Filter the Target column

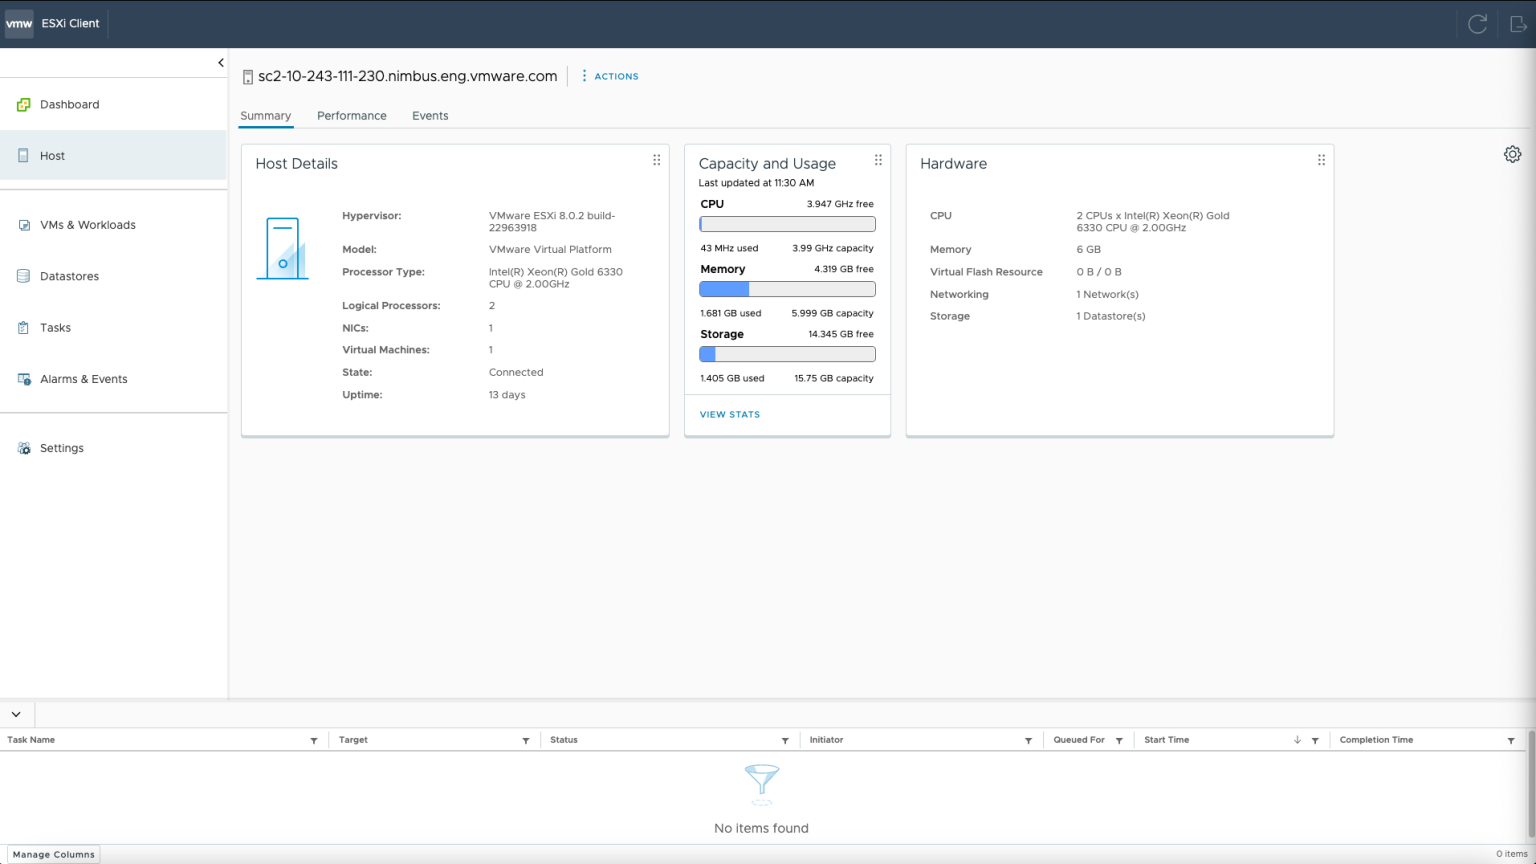(x=526, y=741)
